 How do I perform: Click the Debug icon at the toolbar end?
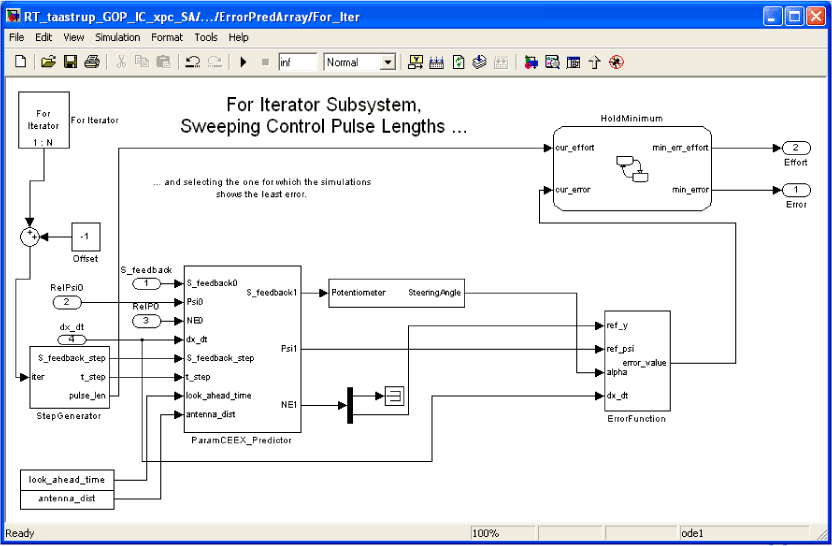coord(616,62)
